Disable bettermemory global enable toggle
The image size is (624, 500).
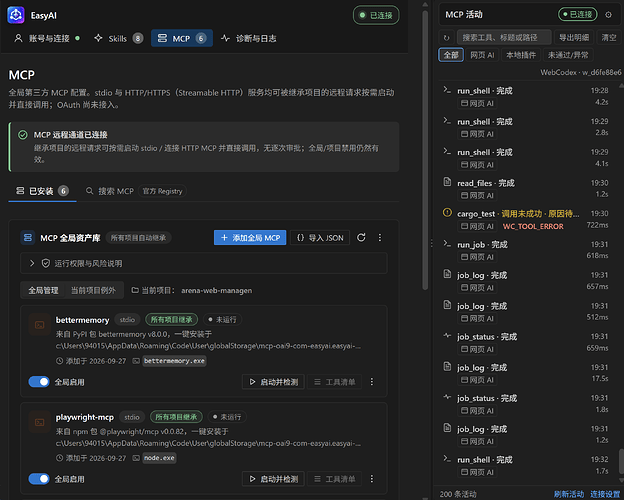tap(39, 382)
